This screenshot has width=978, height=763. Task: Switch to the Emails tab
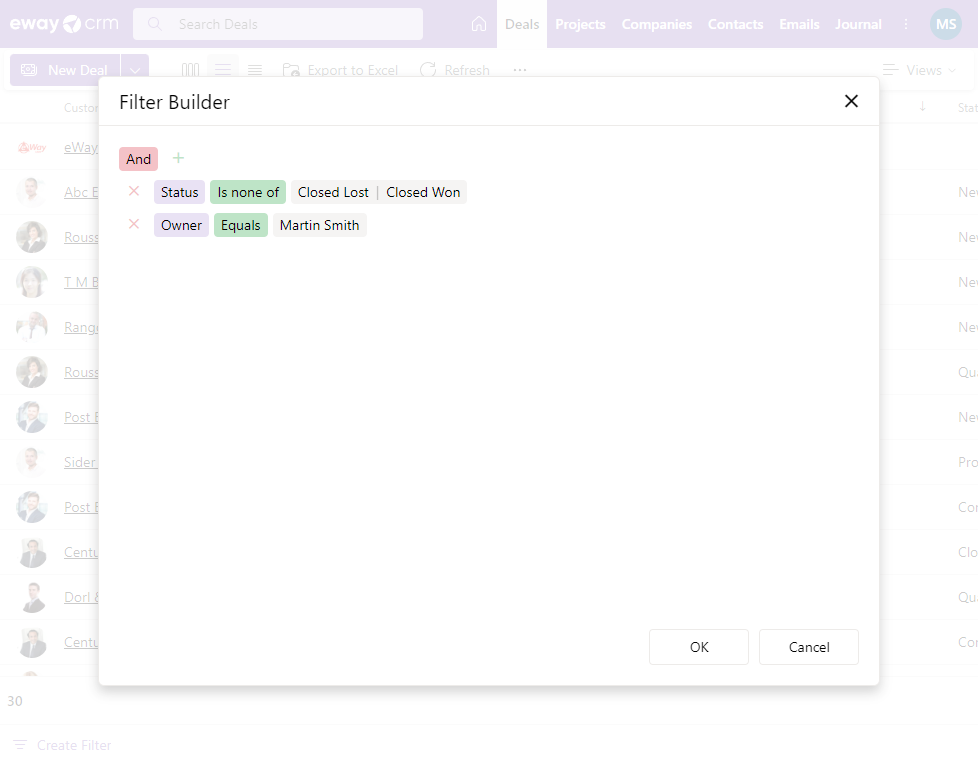point(799,24)
